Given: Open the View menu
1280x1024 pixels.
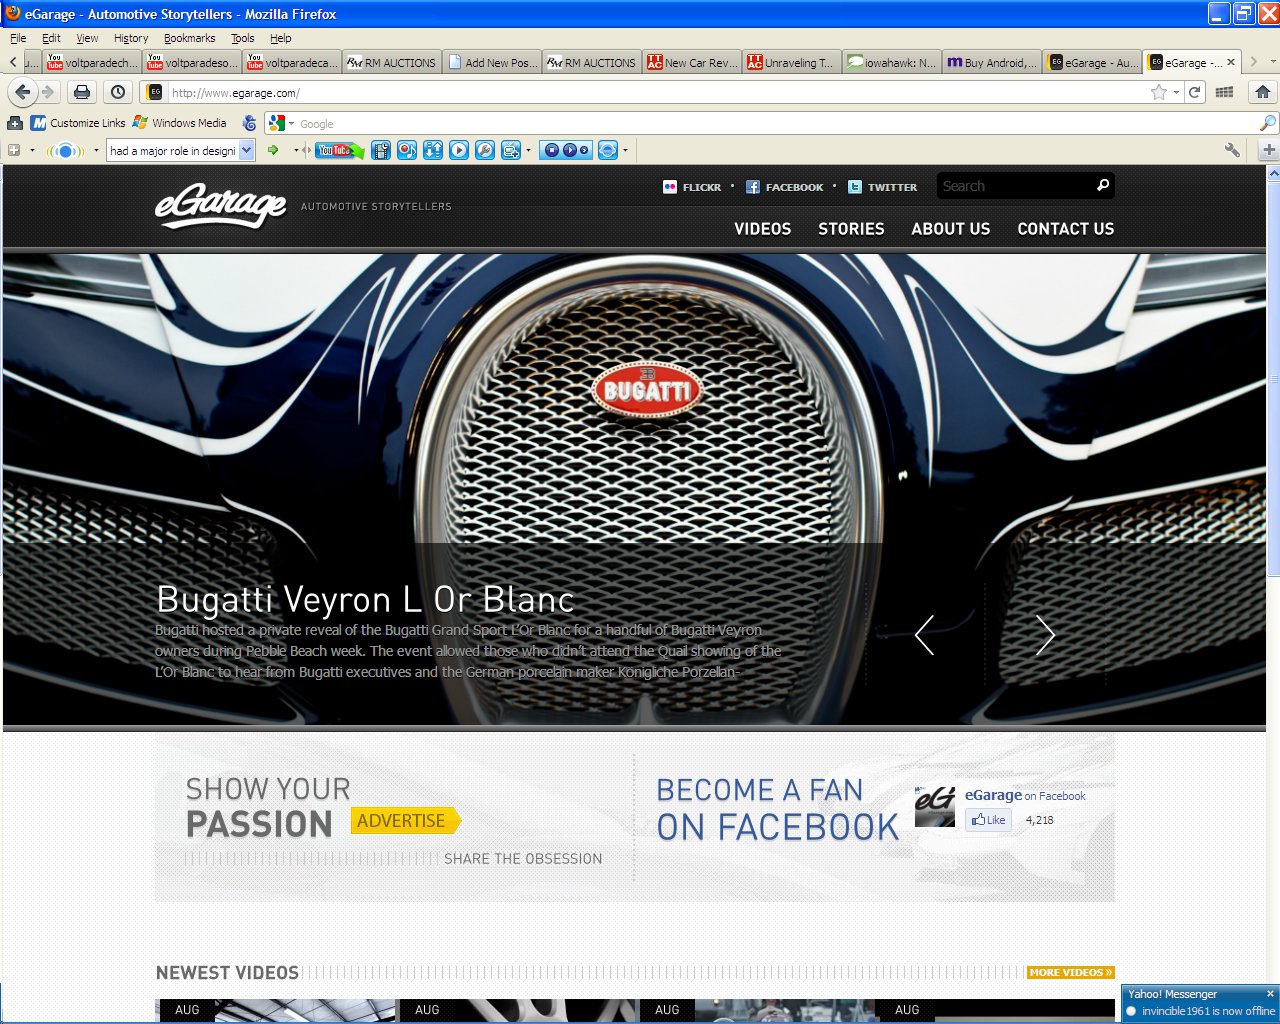Looking at the screenshot, I should coord(87,38).
